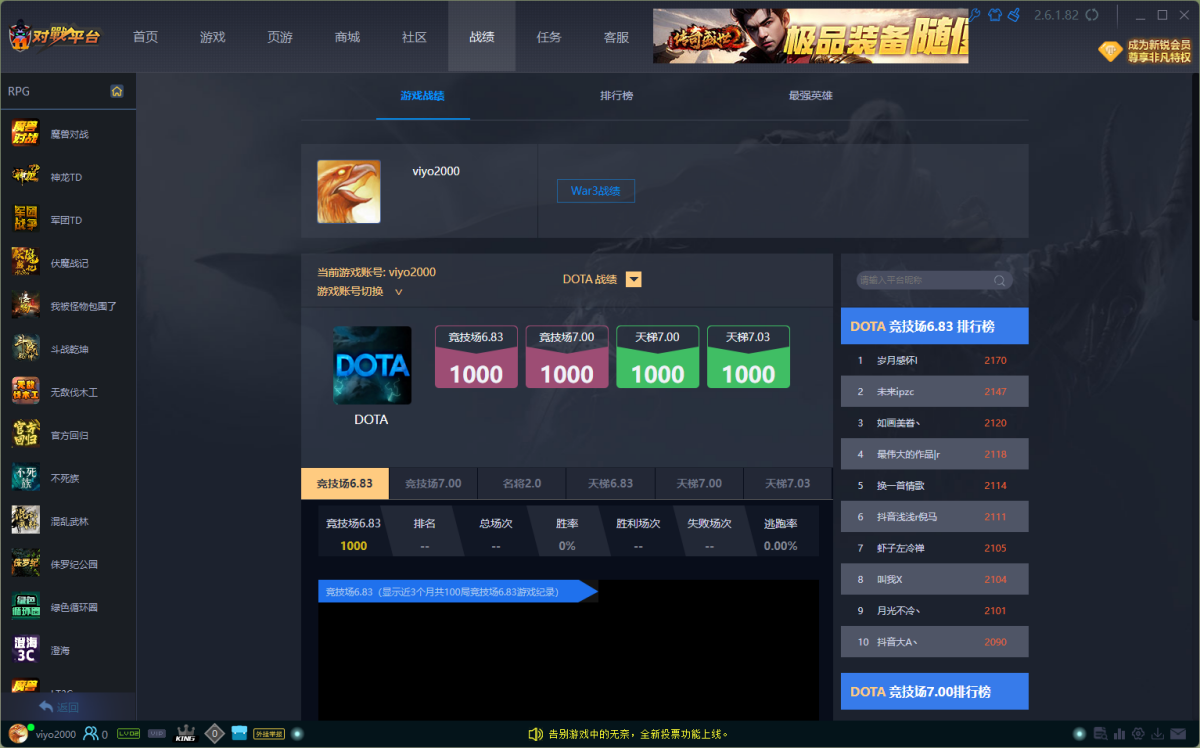Screen dimensions: 1200x748
Task: Select the 澄海3C game icon
Action: point(26,649)
